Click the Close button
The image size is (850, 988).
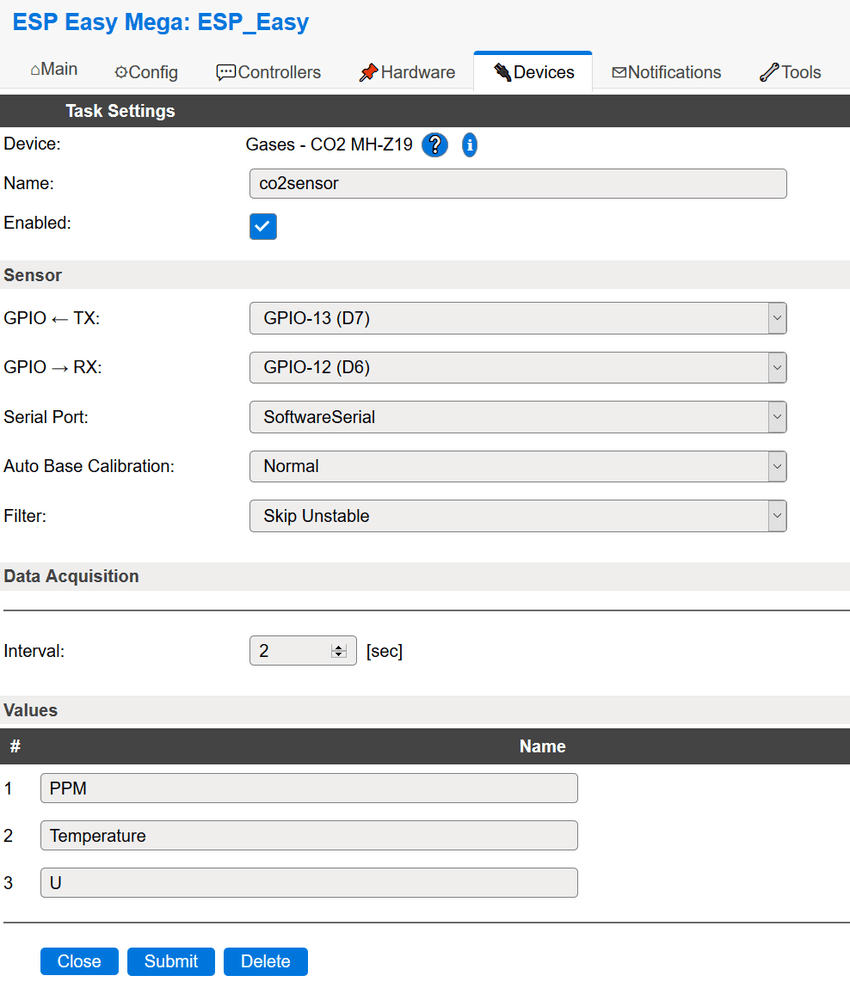[x=79, y=962]
